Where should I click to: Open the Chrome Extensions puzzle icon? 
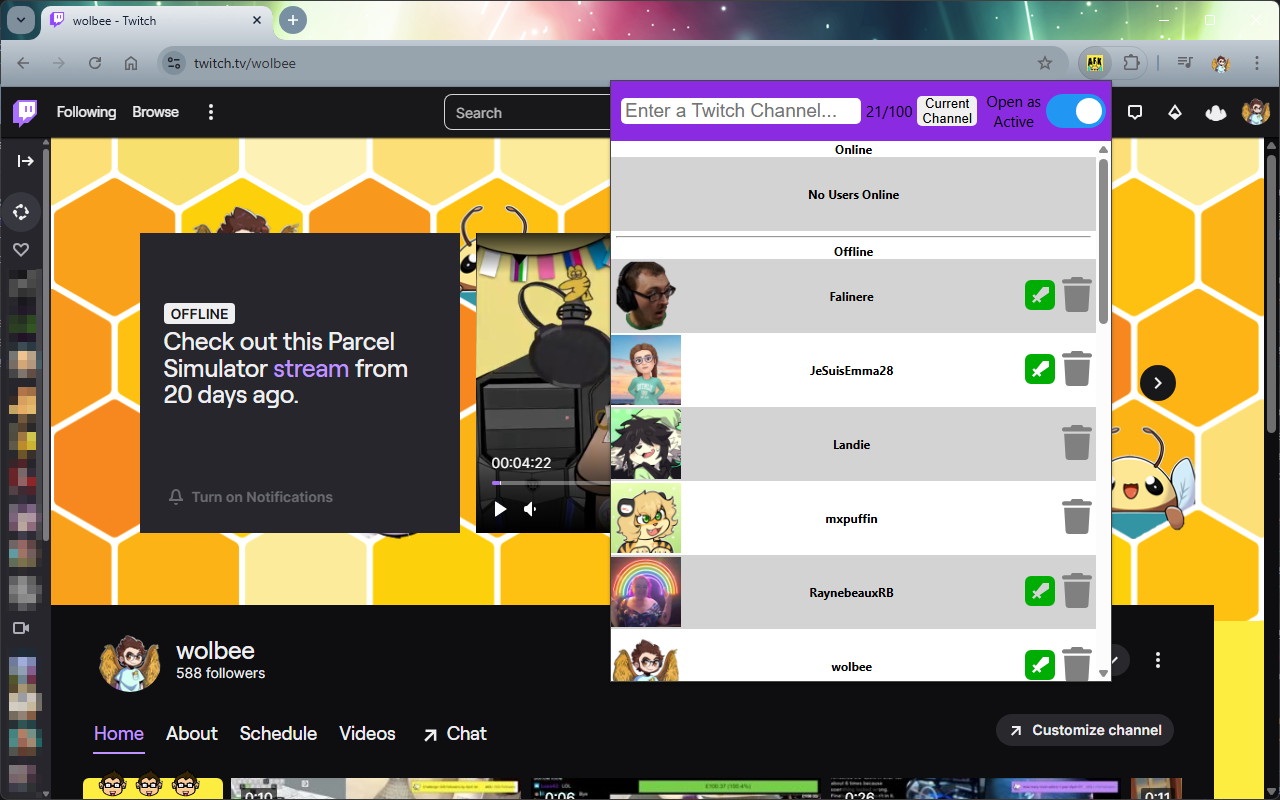tap(1131, 63)
